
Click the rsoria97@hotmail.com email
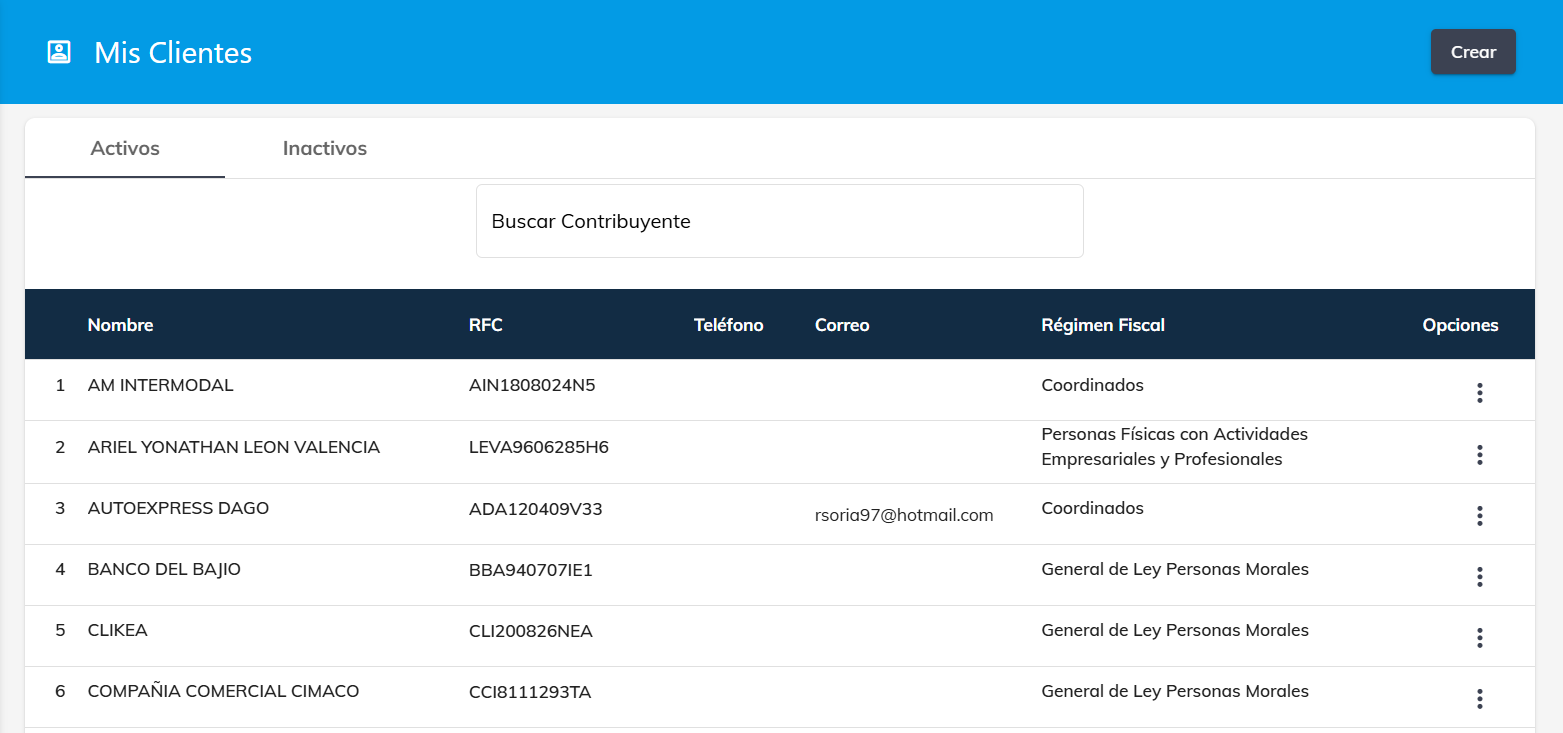tap(904, 516)
